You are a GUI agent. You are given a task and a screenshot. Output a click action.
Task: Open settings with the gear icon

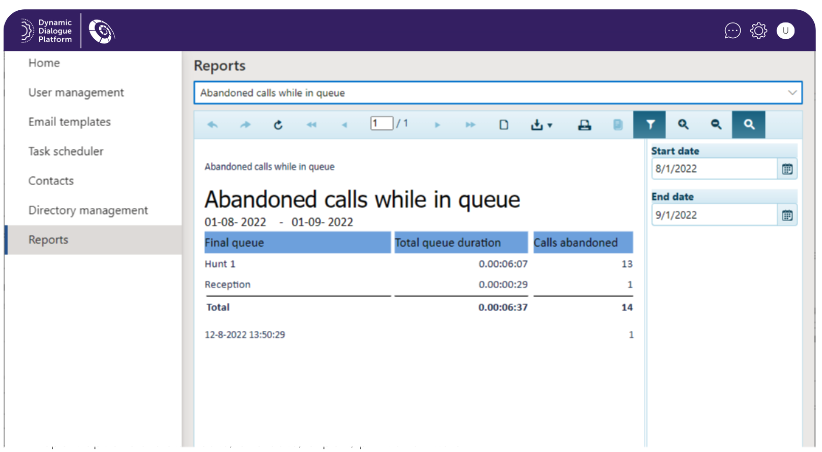(759, 31)
